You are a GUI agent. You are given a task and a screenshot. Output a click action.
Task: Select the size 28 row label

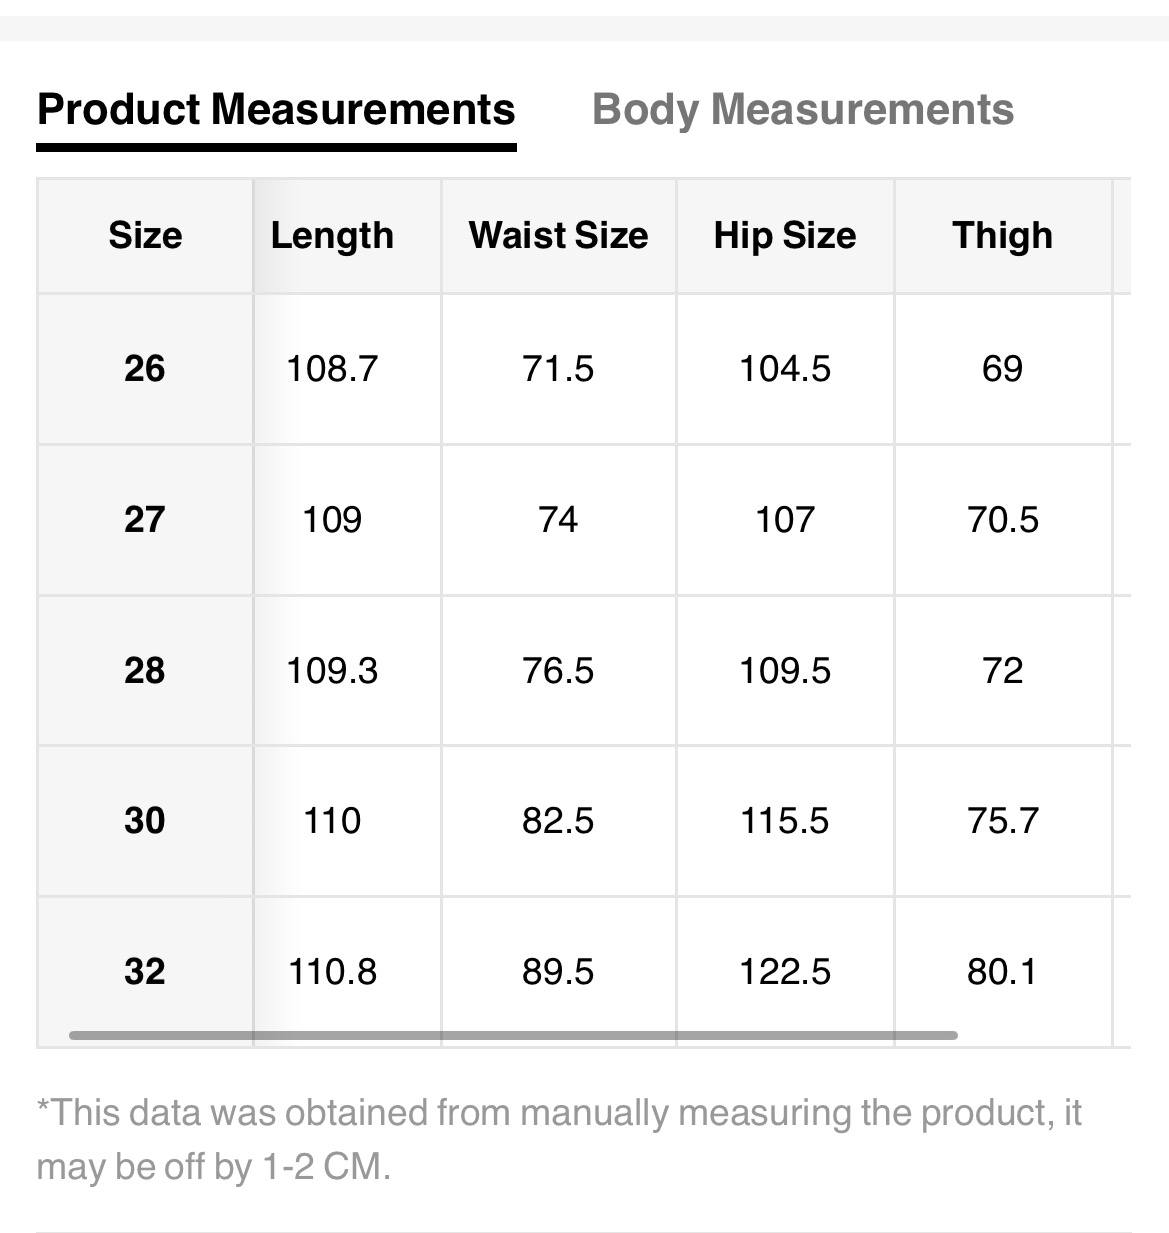145,670
